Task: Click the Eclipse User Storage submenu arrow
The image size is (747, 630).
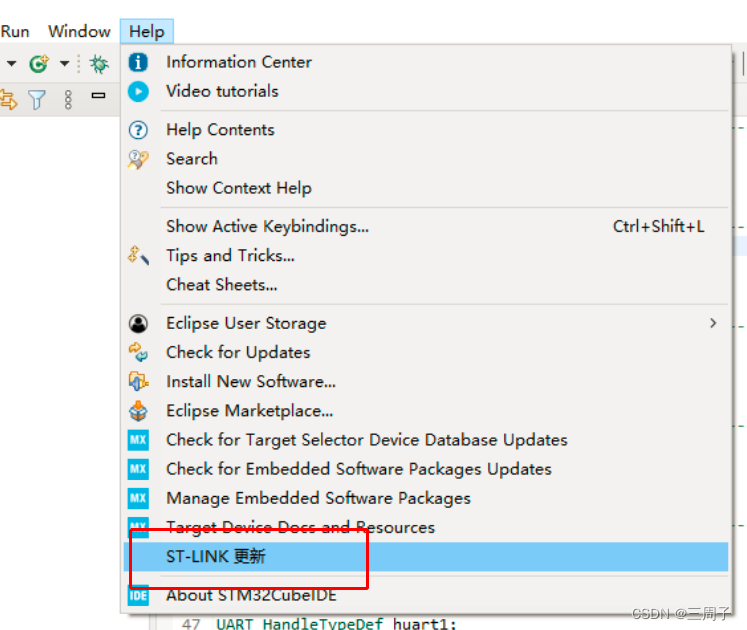Action: [713, 323]
